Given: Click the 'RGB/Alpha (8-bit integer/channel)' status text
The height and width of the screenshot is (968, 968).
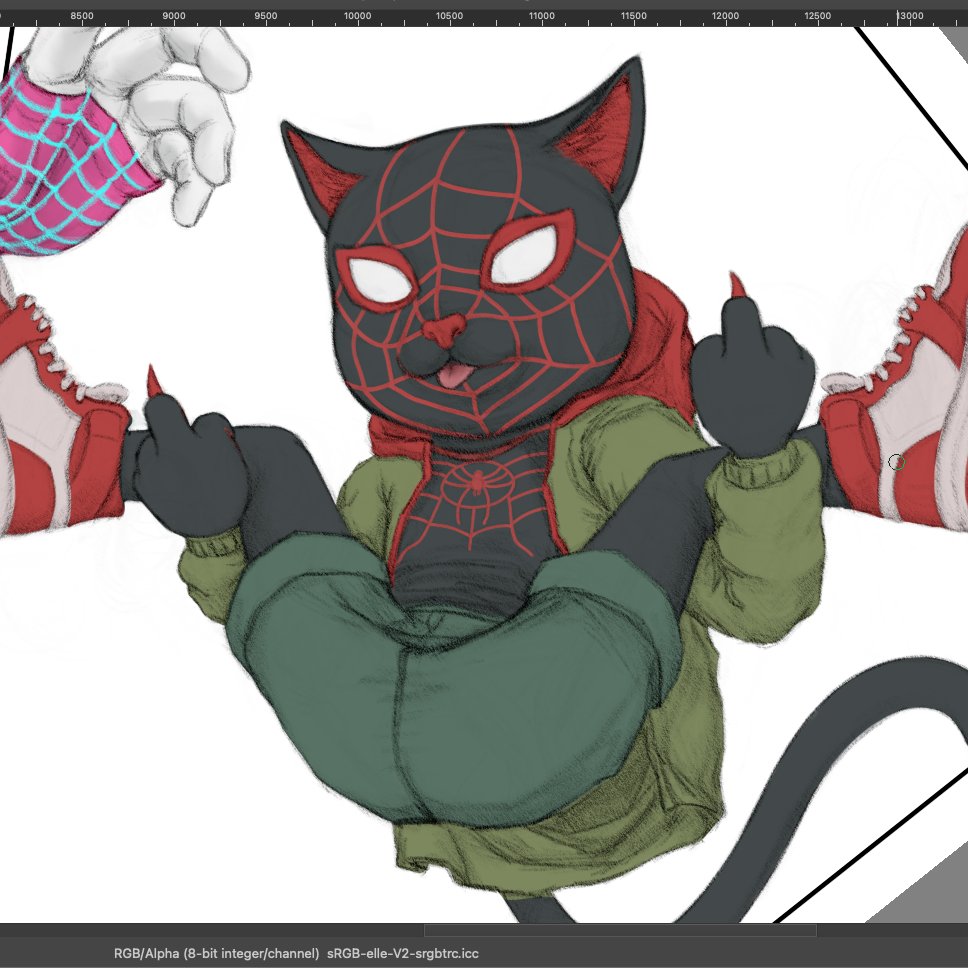Looking at the screenshot, I should pos(217,953).
